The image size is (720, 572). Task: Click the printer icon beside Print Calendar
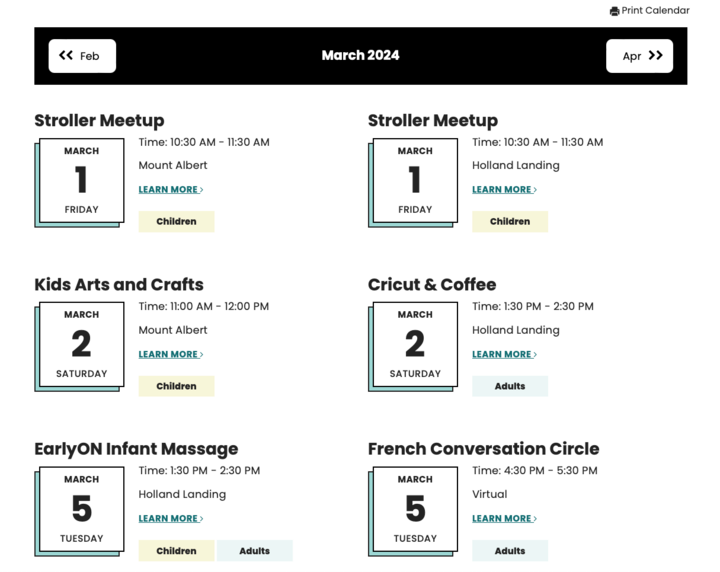pos(614,11)
